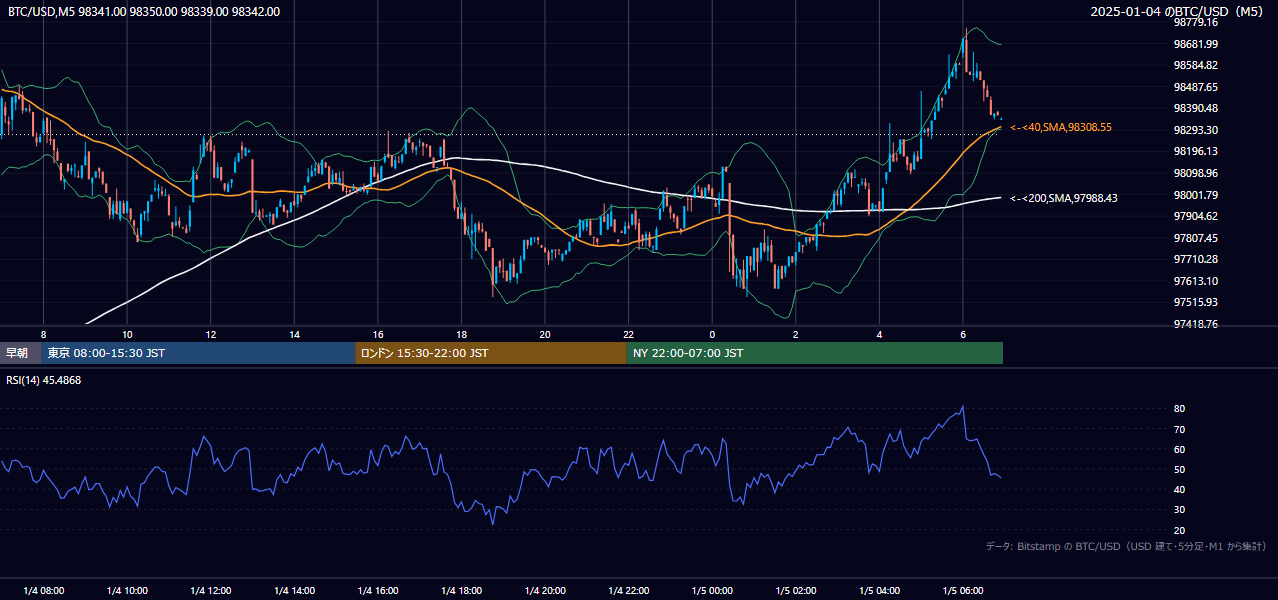Click the RSI(14) 45.4868 indicator label

pyautogui.click(x=44, y=380)
